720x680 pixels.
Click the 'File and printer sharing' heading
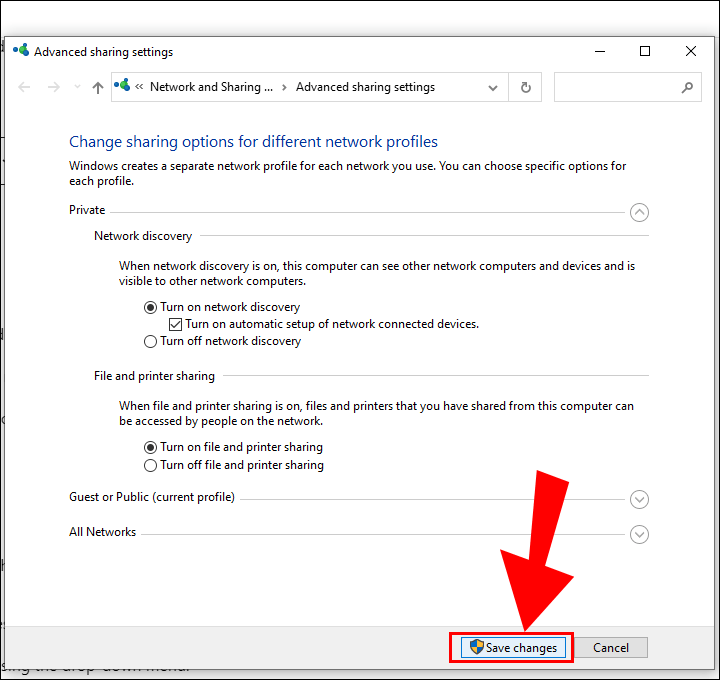154,376
